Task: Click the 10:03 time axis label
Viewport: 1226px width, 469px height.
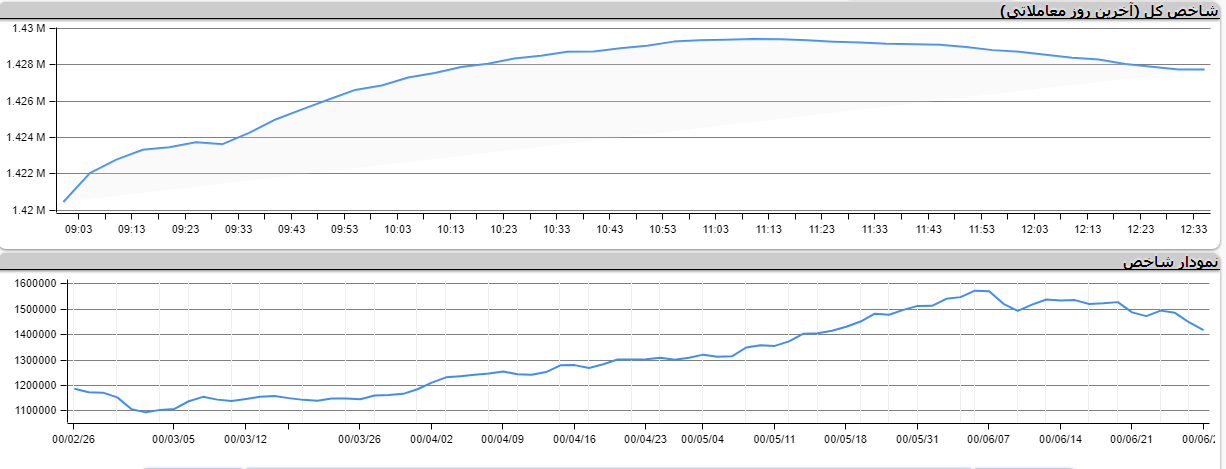Action: pos(398,230)
